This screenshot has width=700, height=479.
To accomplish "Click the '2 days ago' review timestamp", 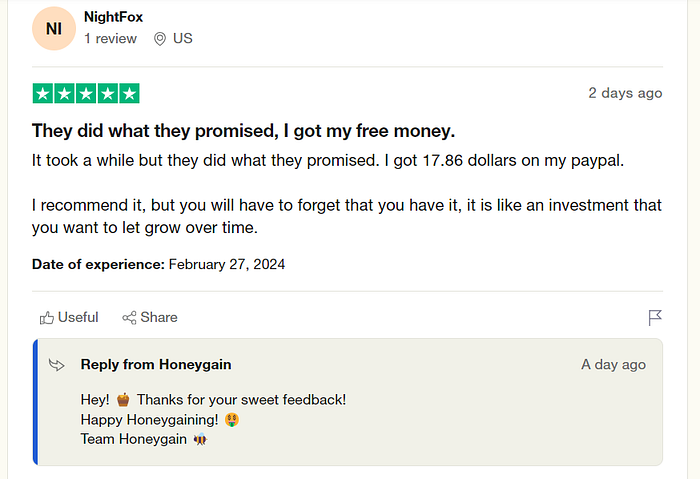I will click(625, 93).
